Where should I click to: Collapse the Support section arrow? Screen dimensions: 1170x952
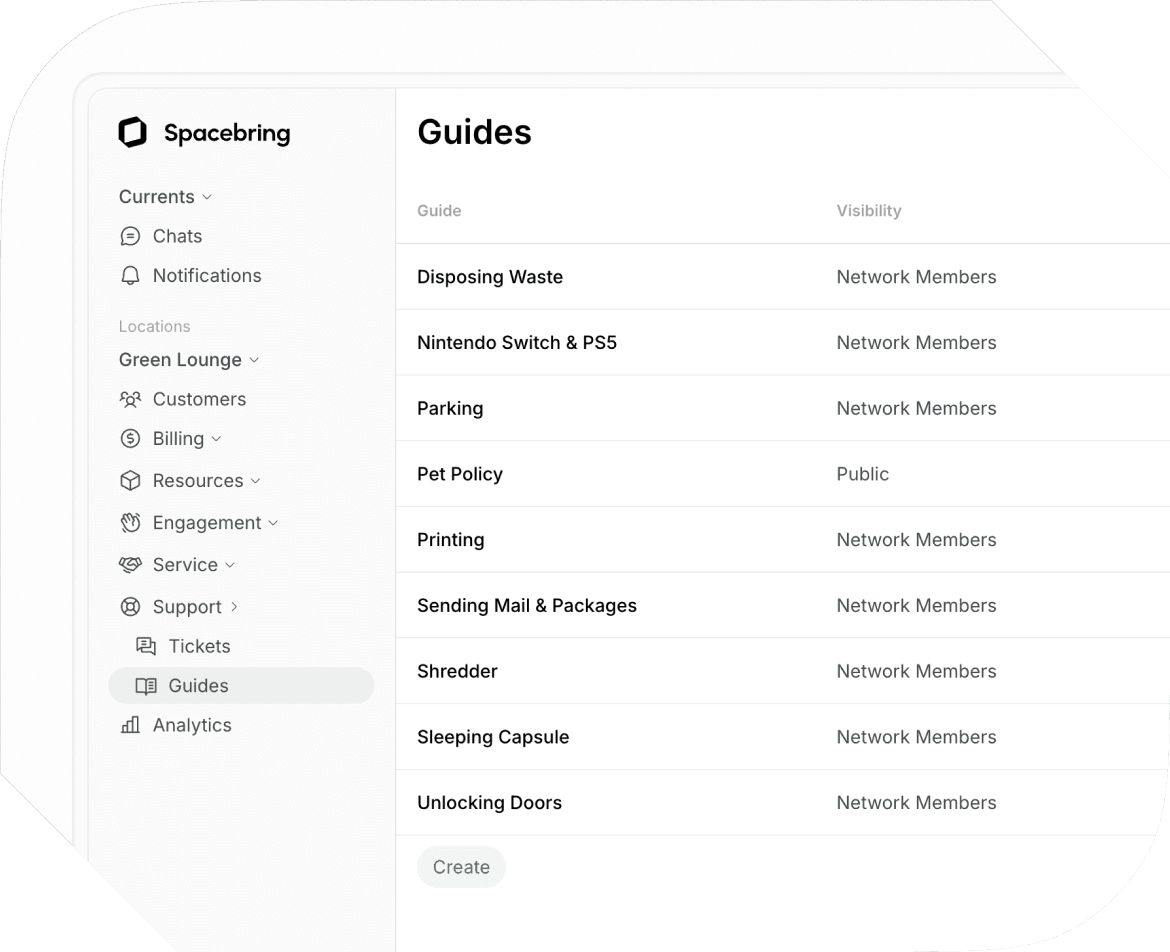(233, 607)
